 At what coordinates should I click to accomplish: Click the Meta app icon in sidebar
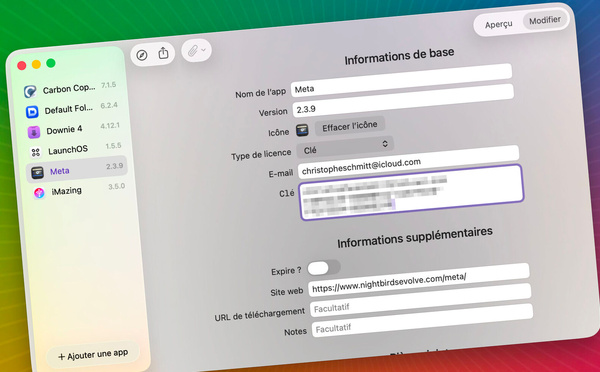pos(38,173)
